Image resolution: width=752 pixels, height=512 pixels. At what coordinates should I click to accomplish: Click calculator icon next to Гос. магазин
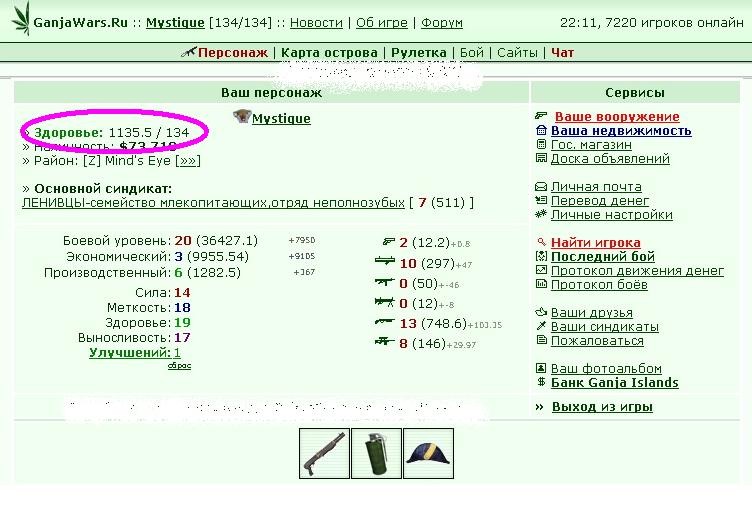pyautogui.click(x=541, y=144)
